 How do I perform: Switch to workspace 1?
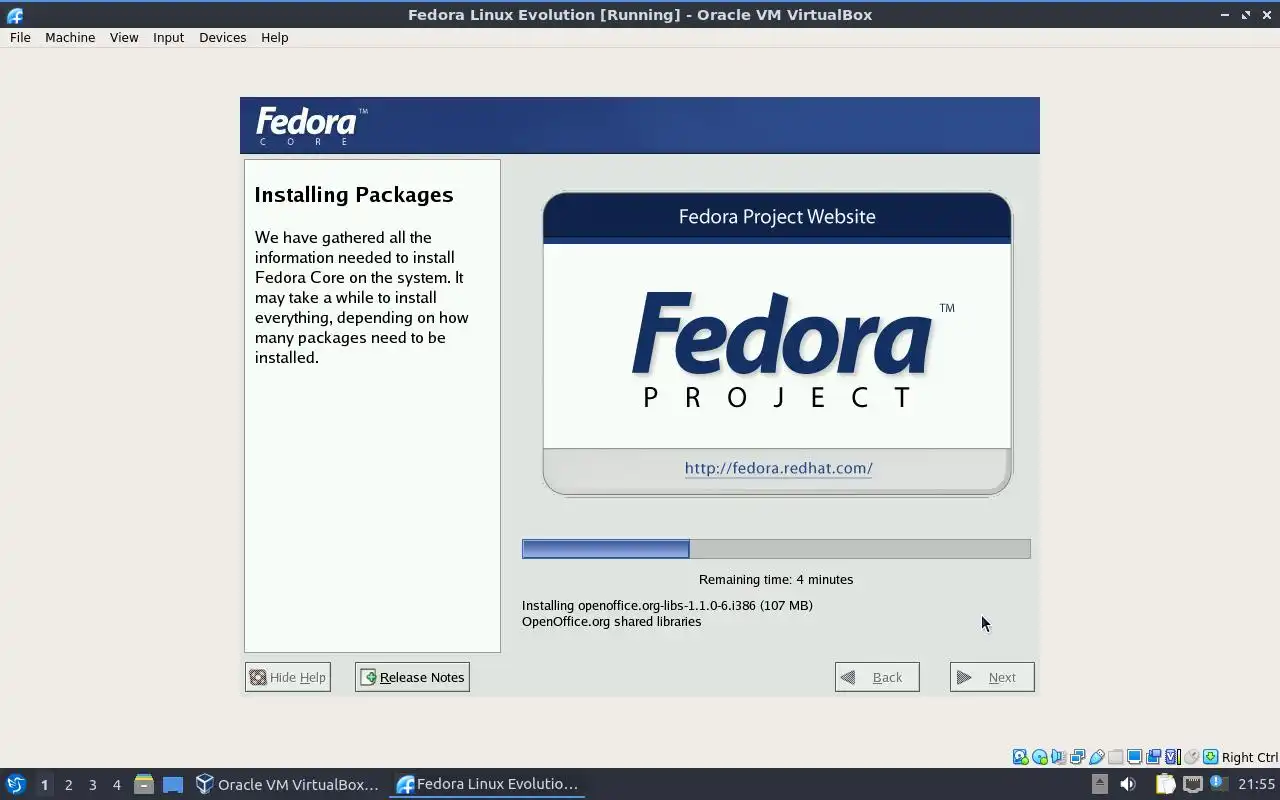(44, 784)
